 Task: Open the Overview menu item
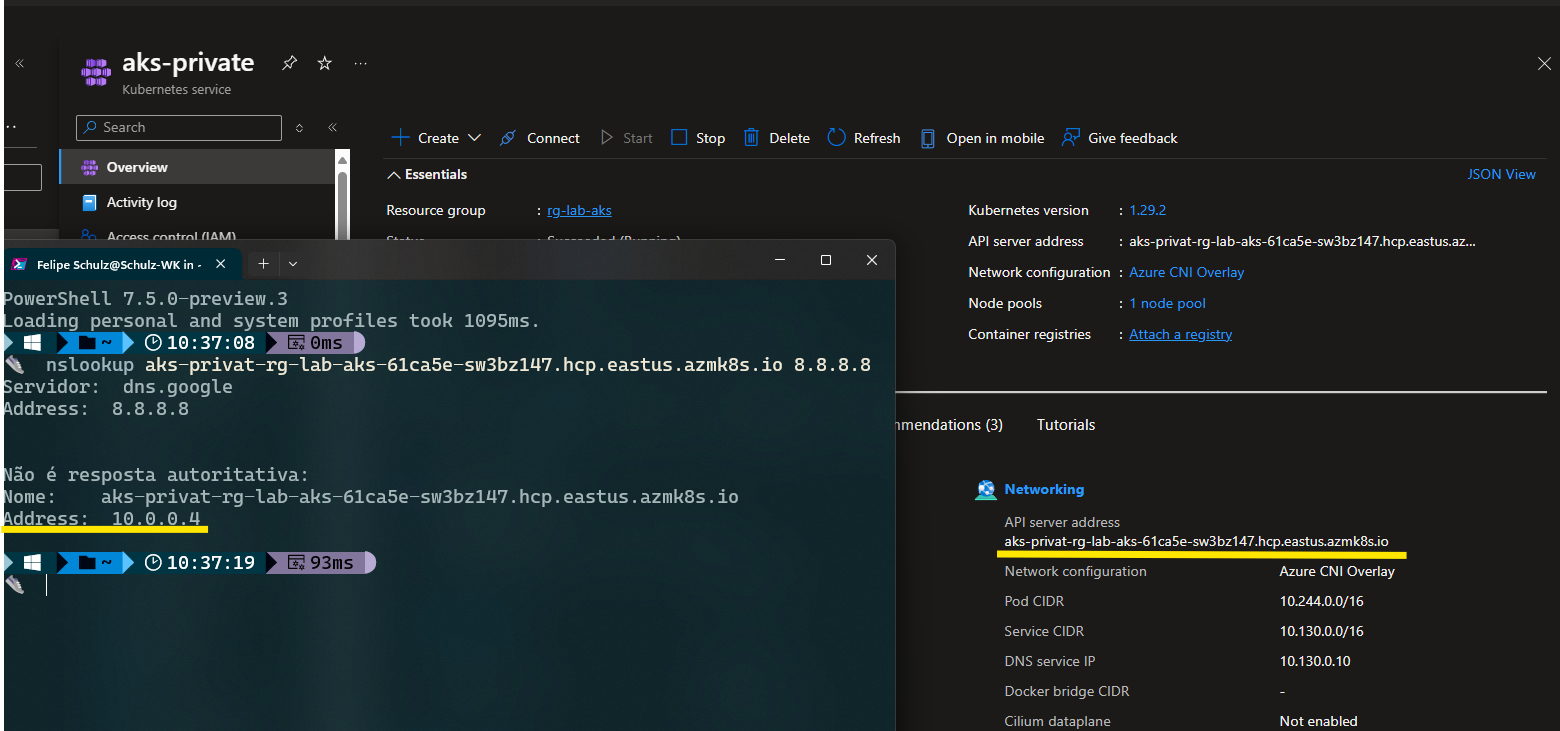tap(197, 167)
